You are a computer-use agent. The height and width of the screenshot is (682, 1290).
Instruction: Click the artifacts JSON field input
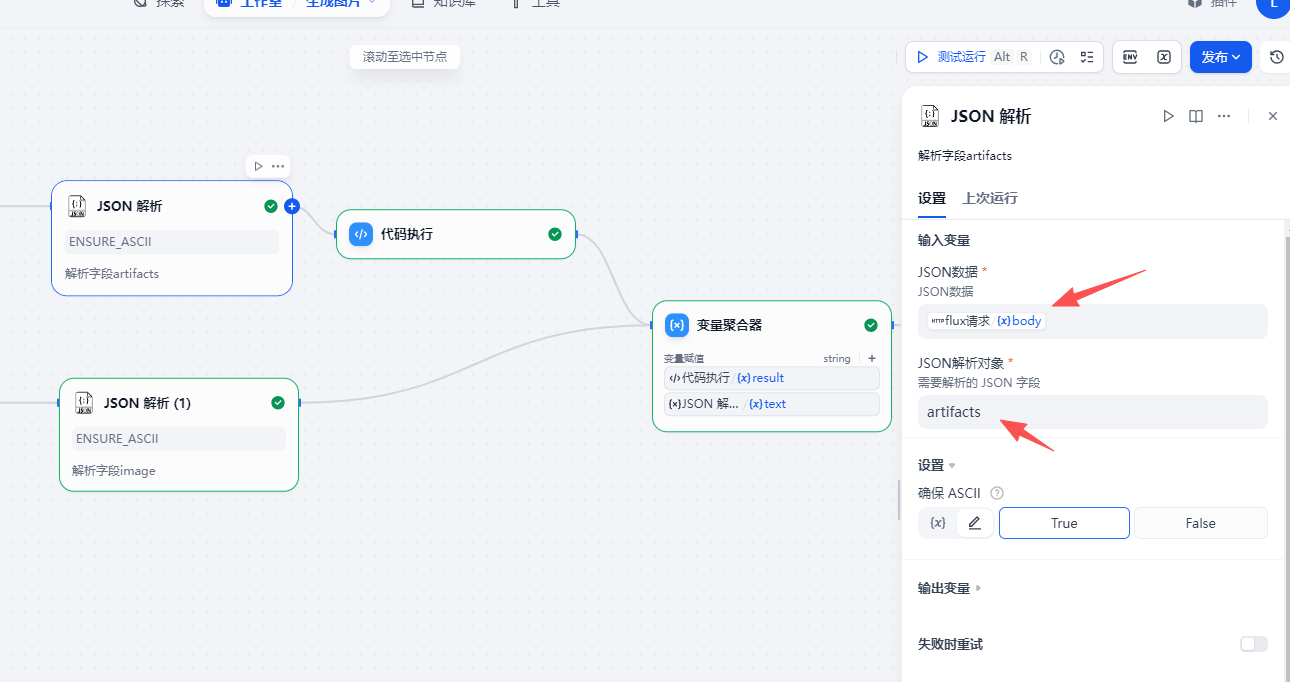coord(1093,412)
